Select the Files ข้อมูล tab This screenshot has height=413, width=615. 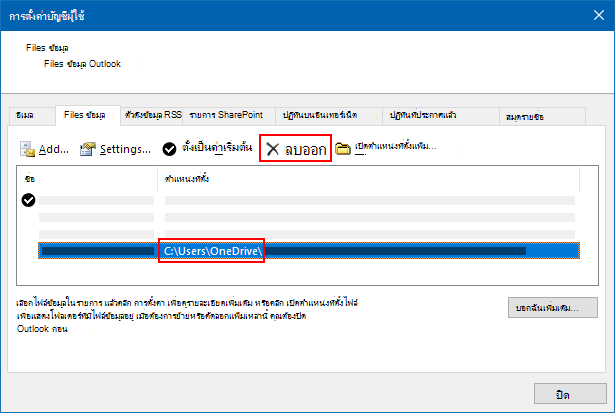tap(88, 115)
